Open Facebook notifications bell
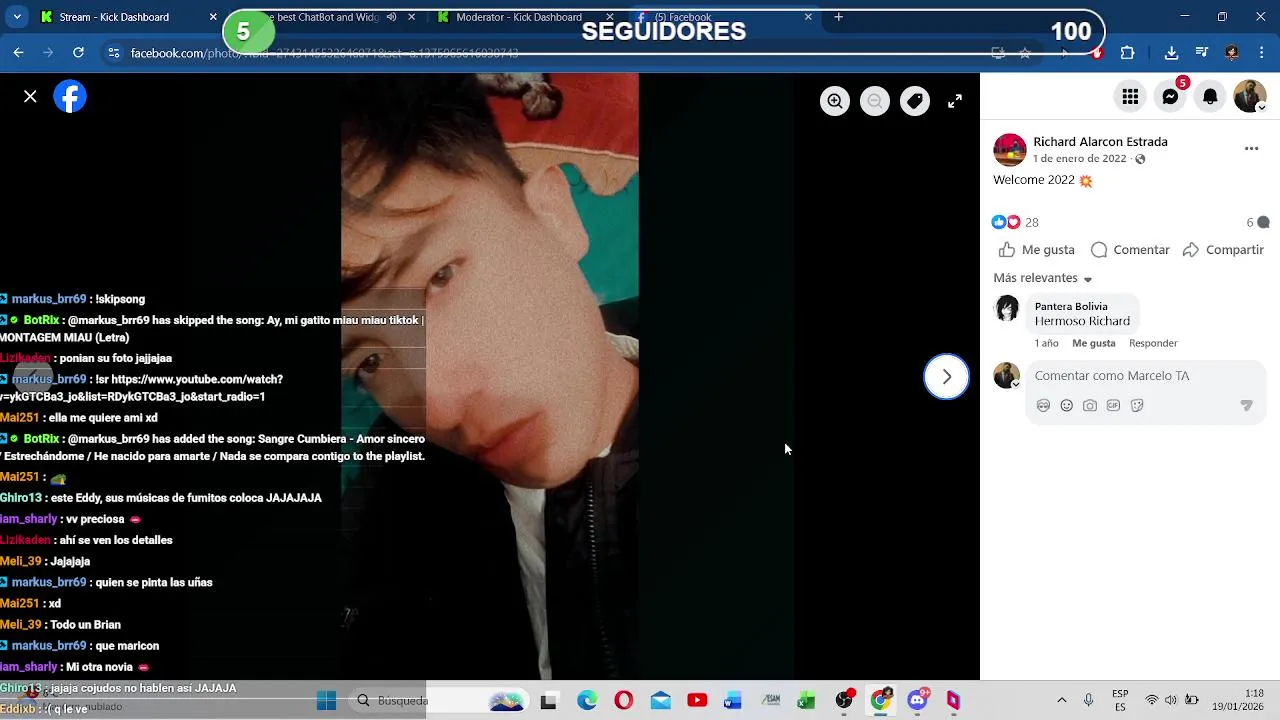This screenshot has height=720, width=1280. click(1210, 97)
